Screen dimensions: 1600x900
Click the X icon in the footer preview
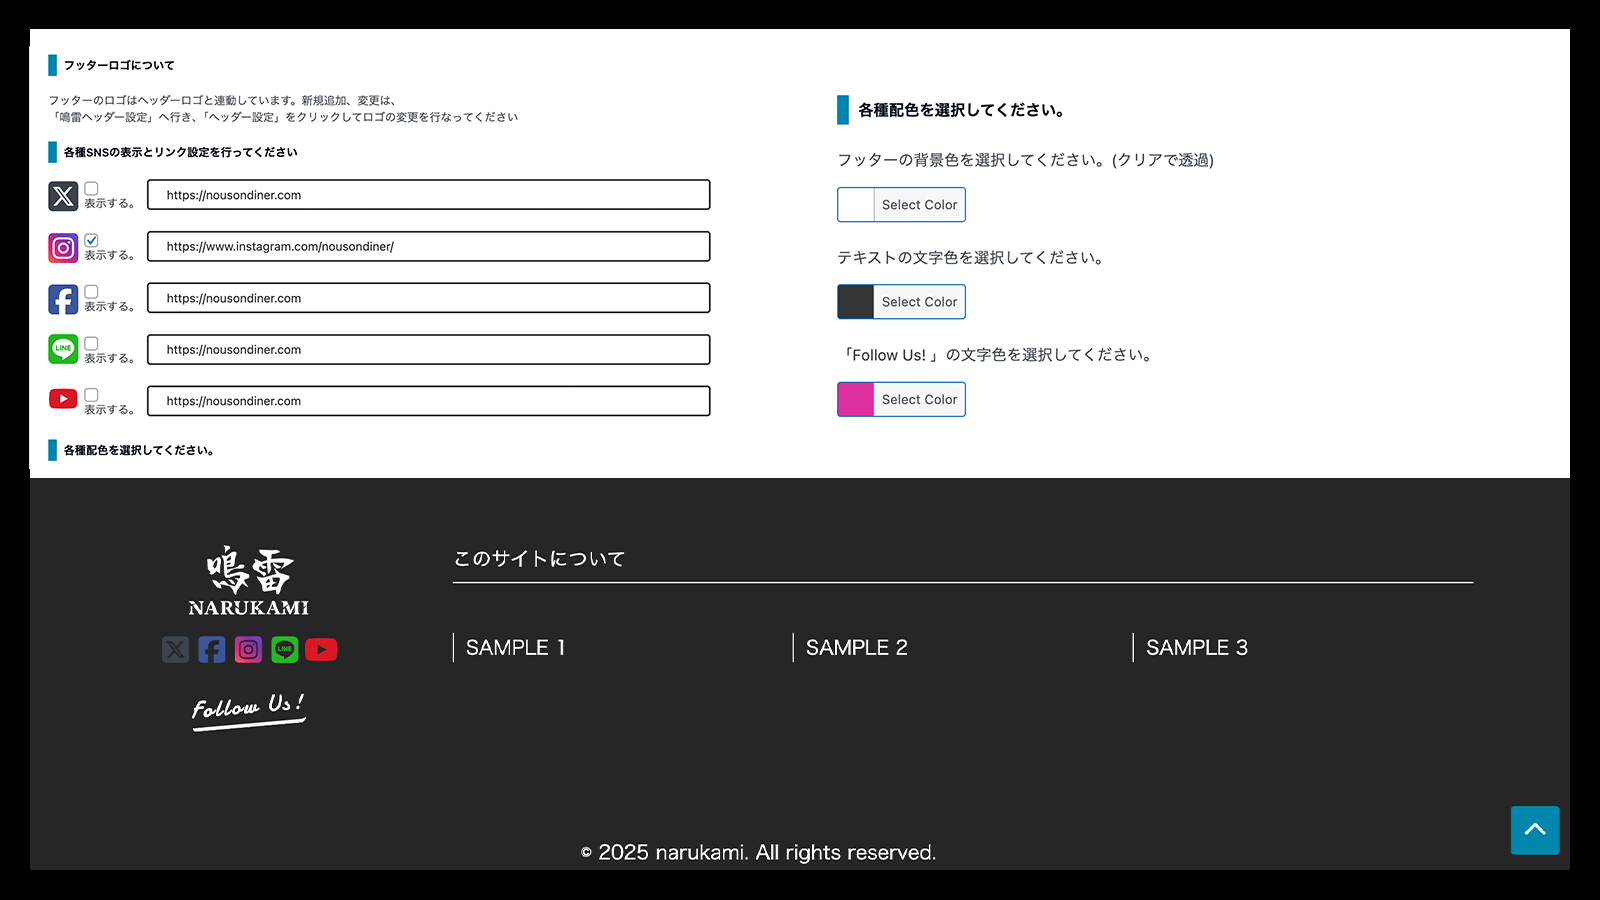click(x=175, y=649)
